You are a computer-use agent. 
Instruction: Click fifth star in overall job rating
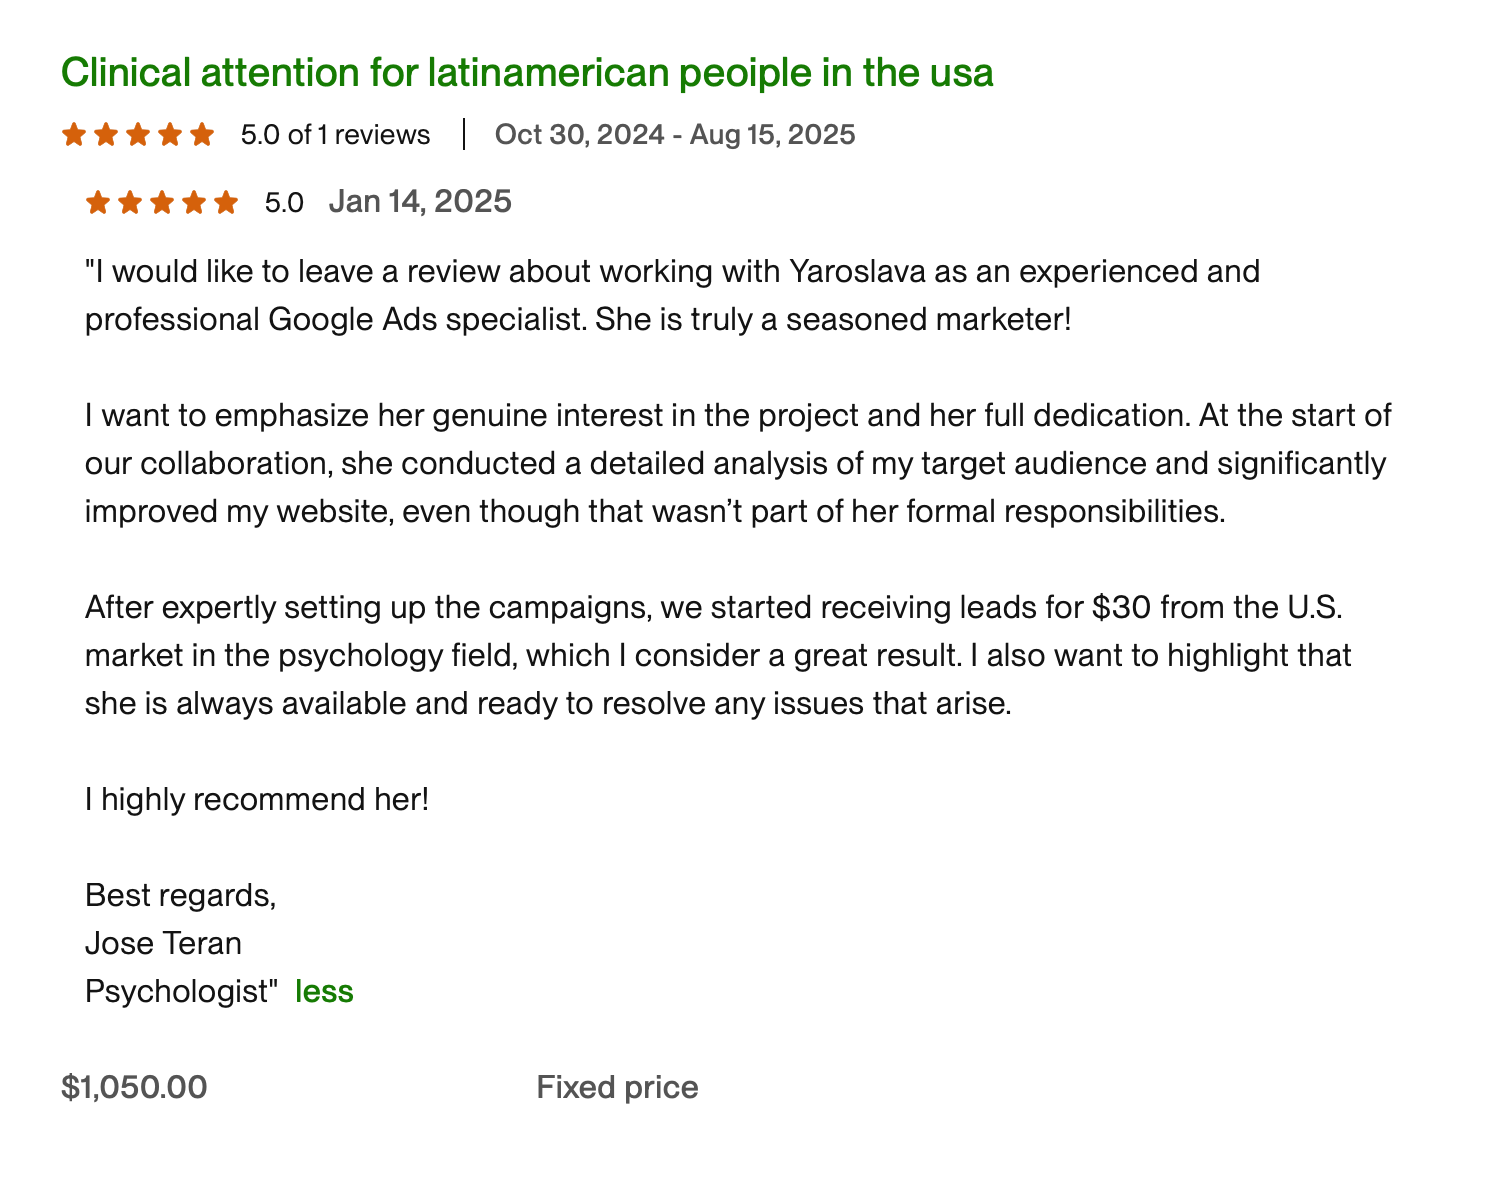coord(203,135)
